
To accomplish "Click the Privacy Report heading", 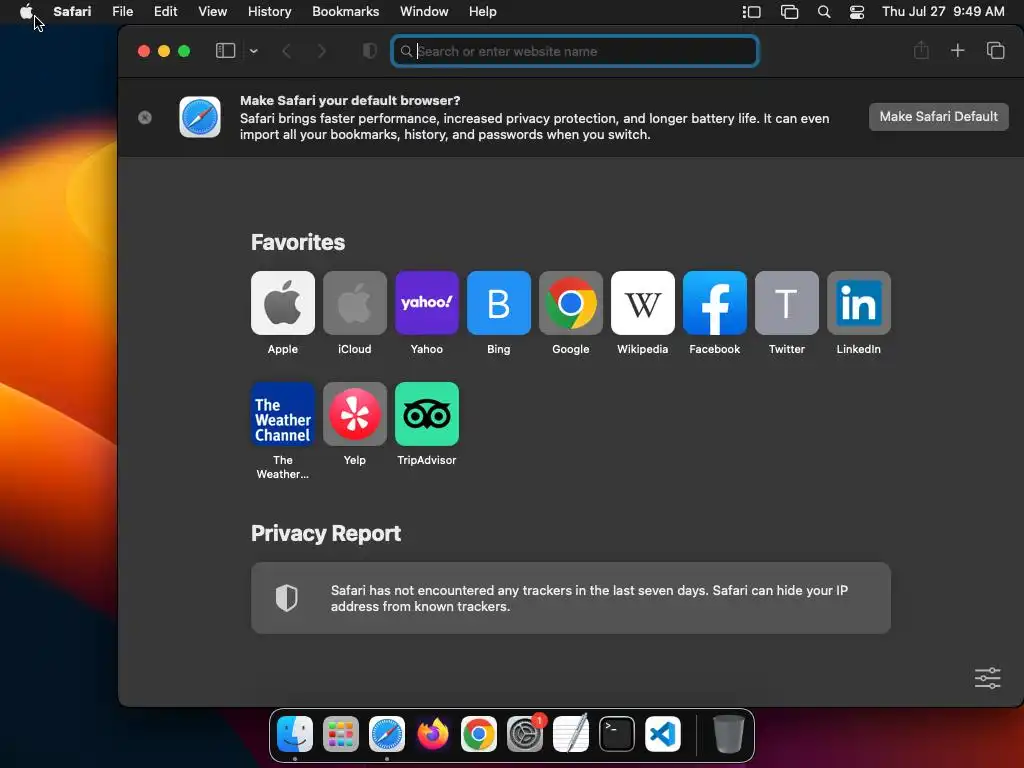I will point(326,534).
